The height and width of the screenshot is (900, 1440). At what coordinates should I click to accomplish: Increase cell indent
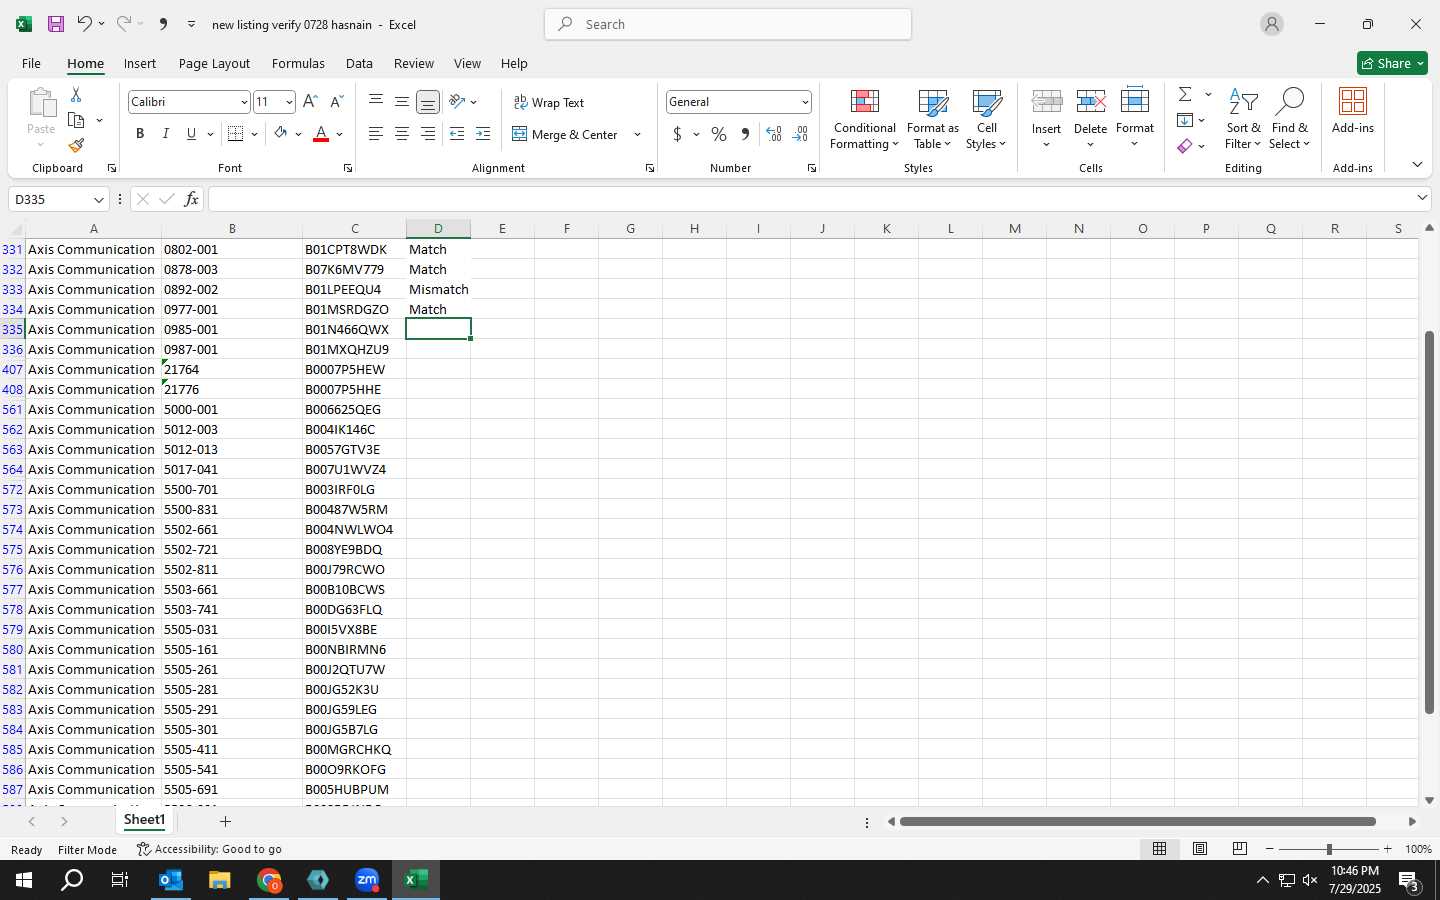483,134
